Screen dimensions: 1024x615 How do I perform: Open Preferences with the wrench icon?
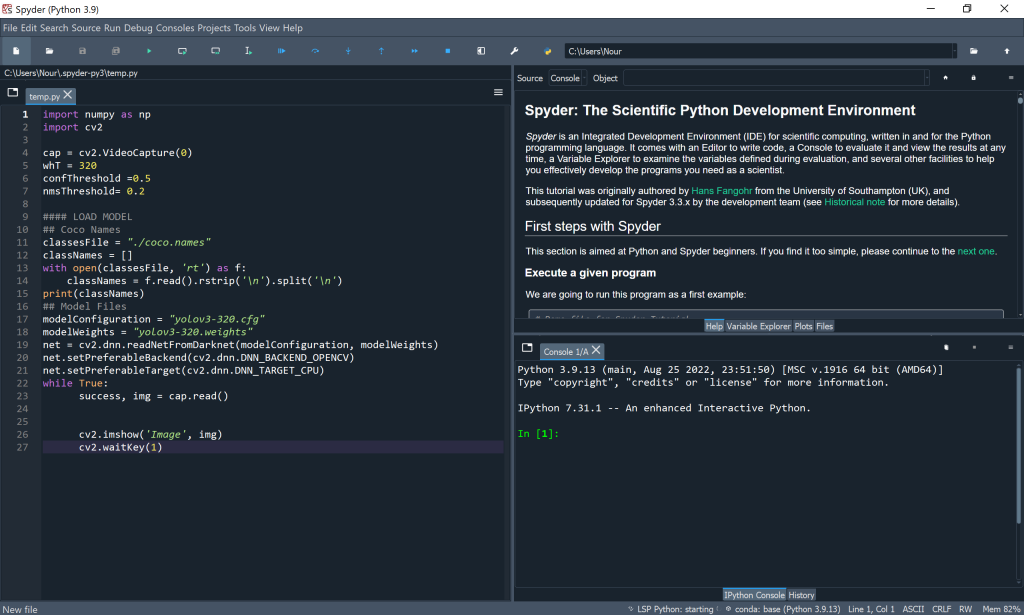[515, 51]
